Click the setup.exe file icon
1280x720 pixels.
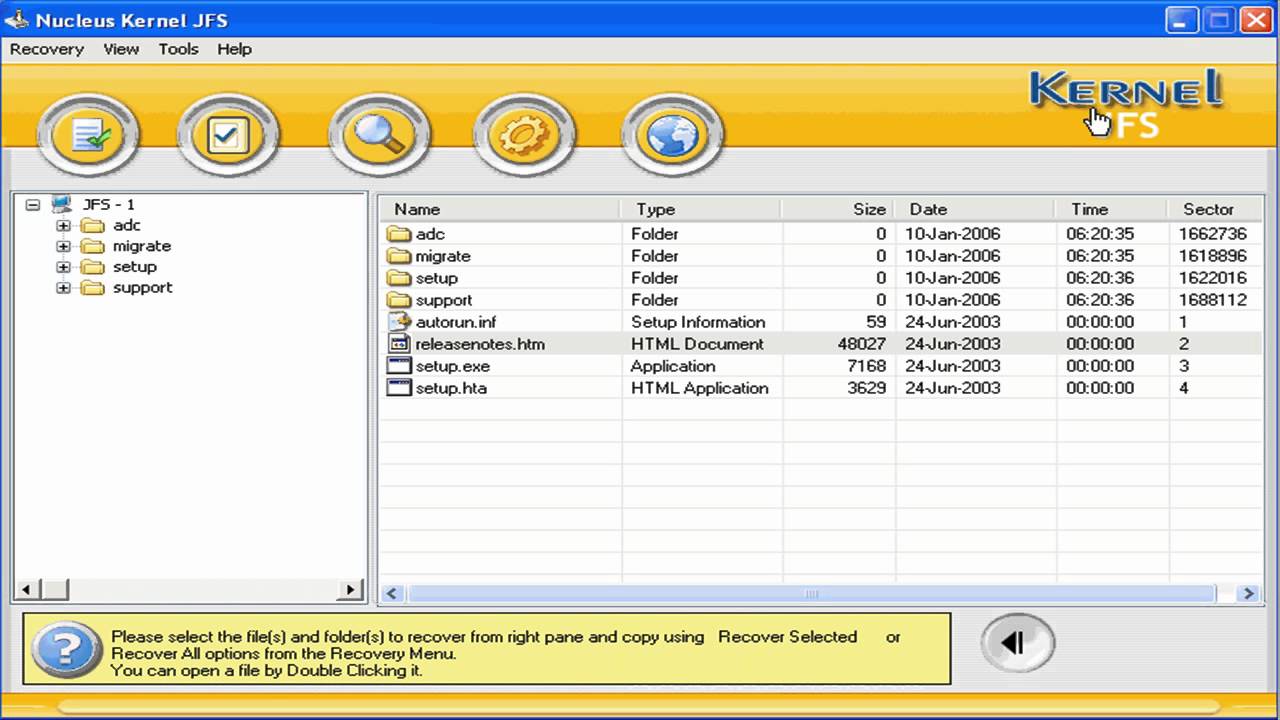tap(399, 366)
